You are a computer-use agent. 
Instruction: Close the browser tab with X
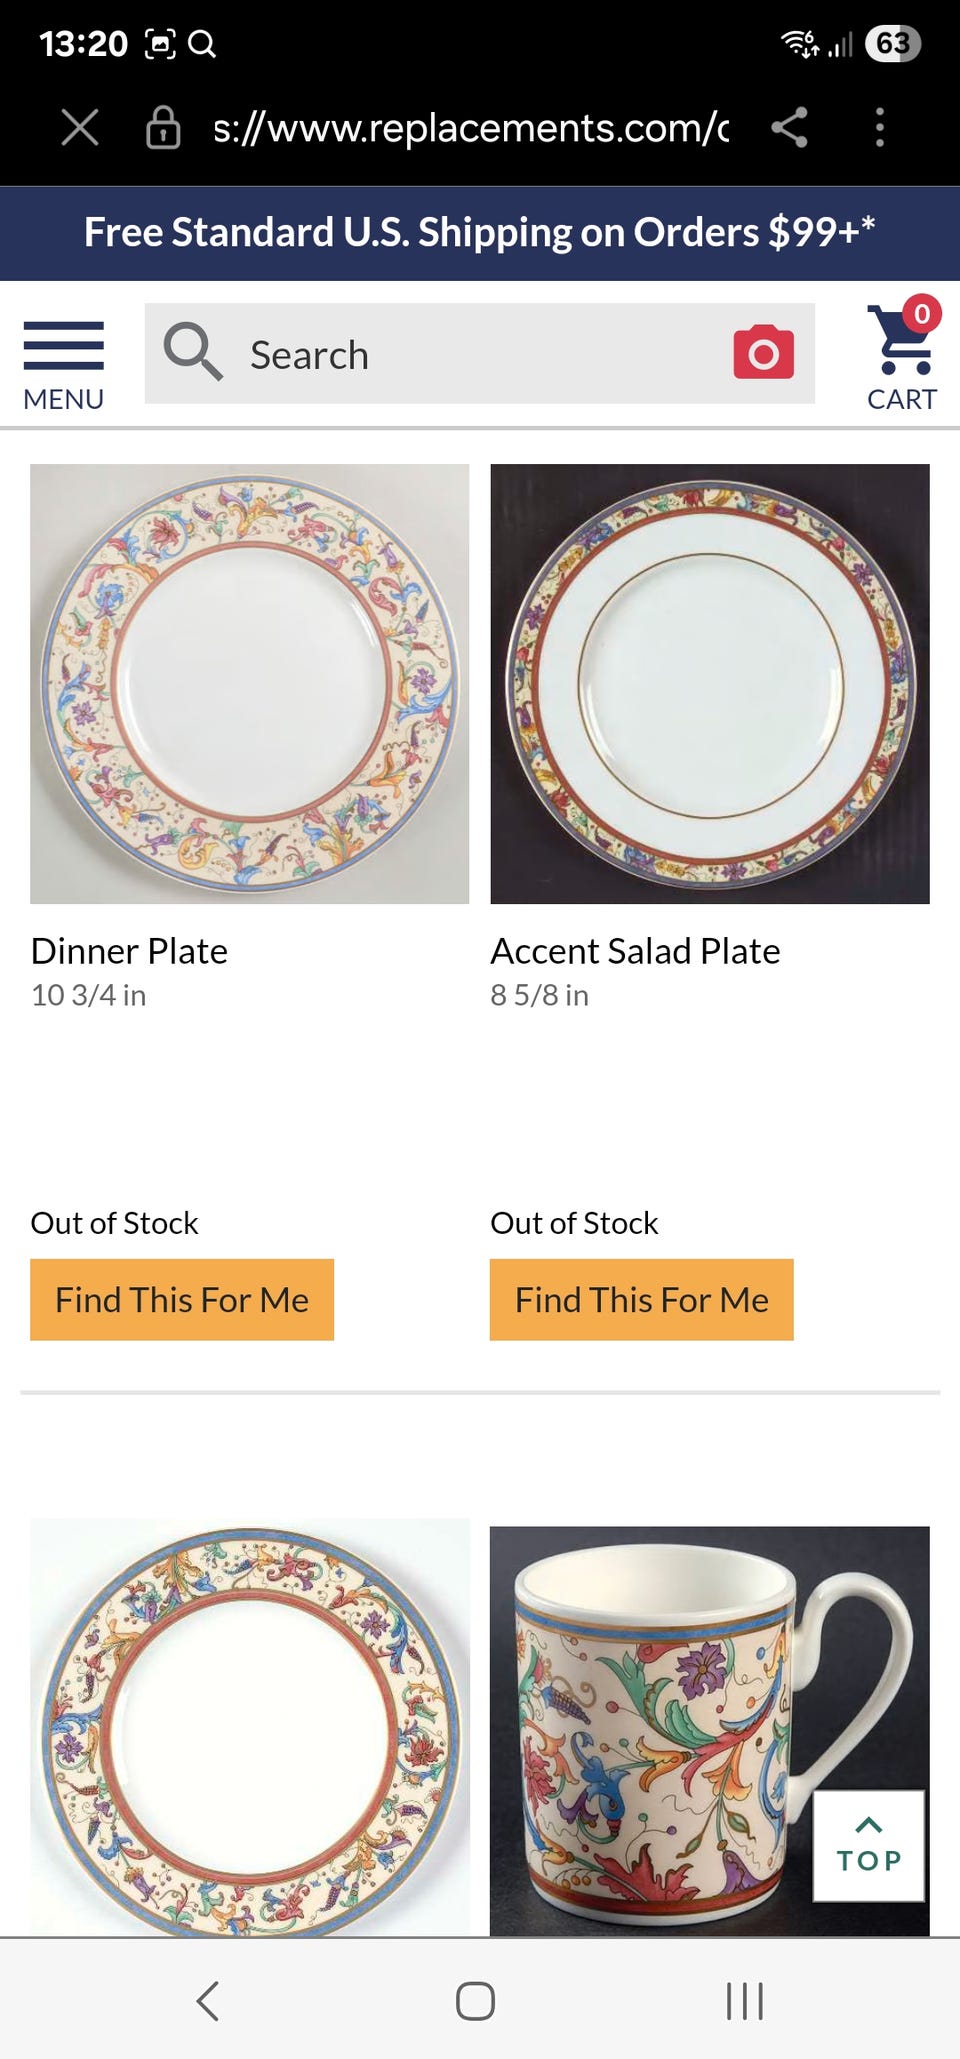(80, 128)
